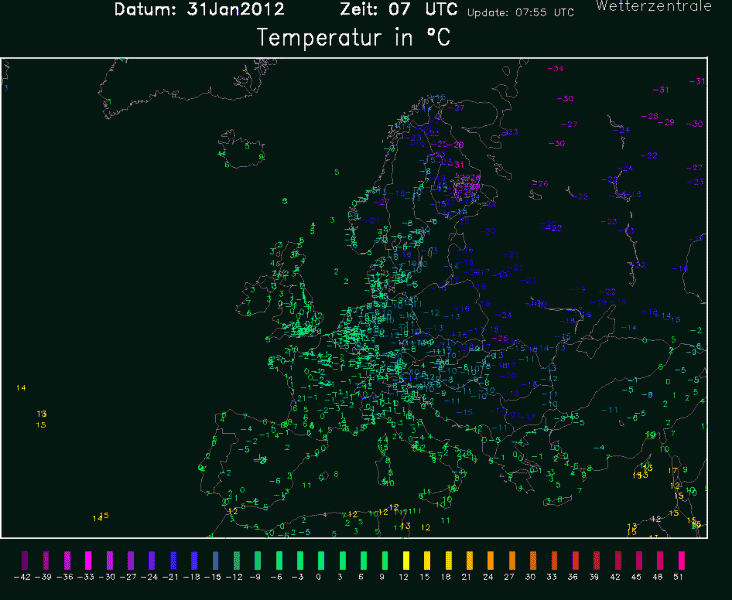This screenshot has height=600, width=732.
Task: Click the 24 orange legend swatch
Action: (492, 559)
